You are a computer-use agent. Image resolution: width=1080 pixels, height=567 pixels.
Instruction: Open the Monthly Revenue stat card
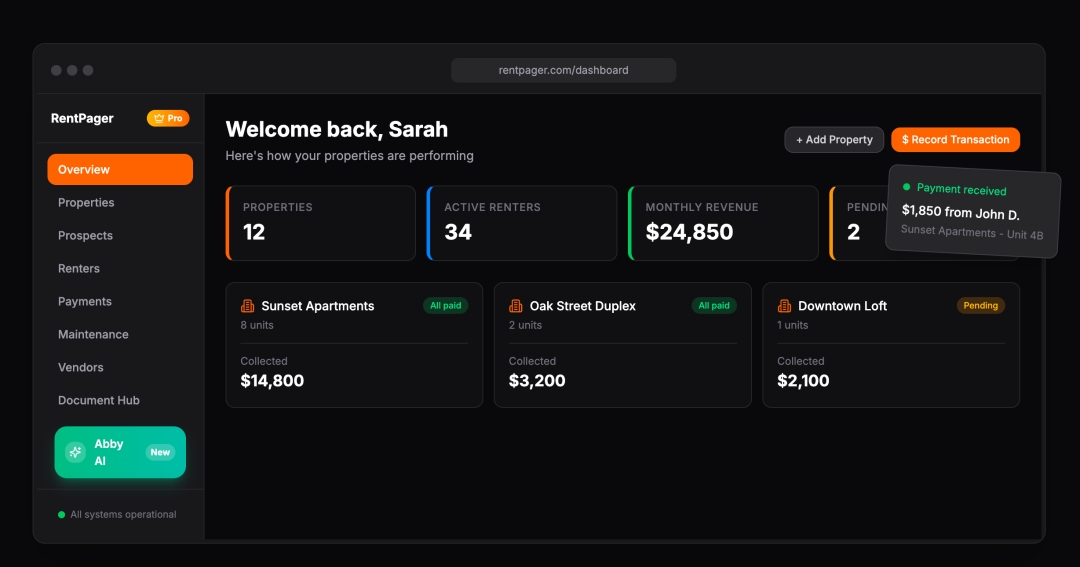(722, 223)
